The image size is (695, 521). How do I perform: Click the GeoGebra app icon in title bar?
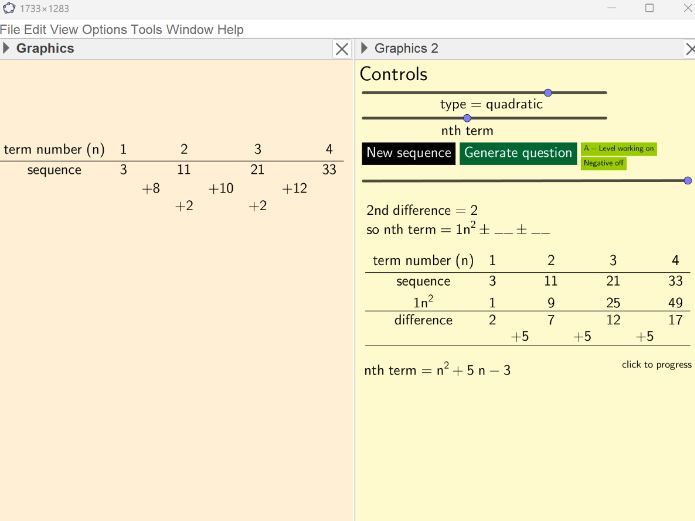pyautogui.click(x=8, y=8)
